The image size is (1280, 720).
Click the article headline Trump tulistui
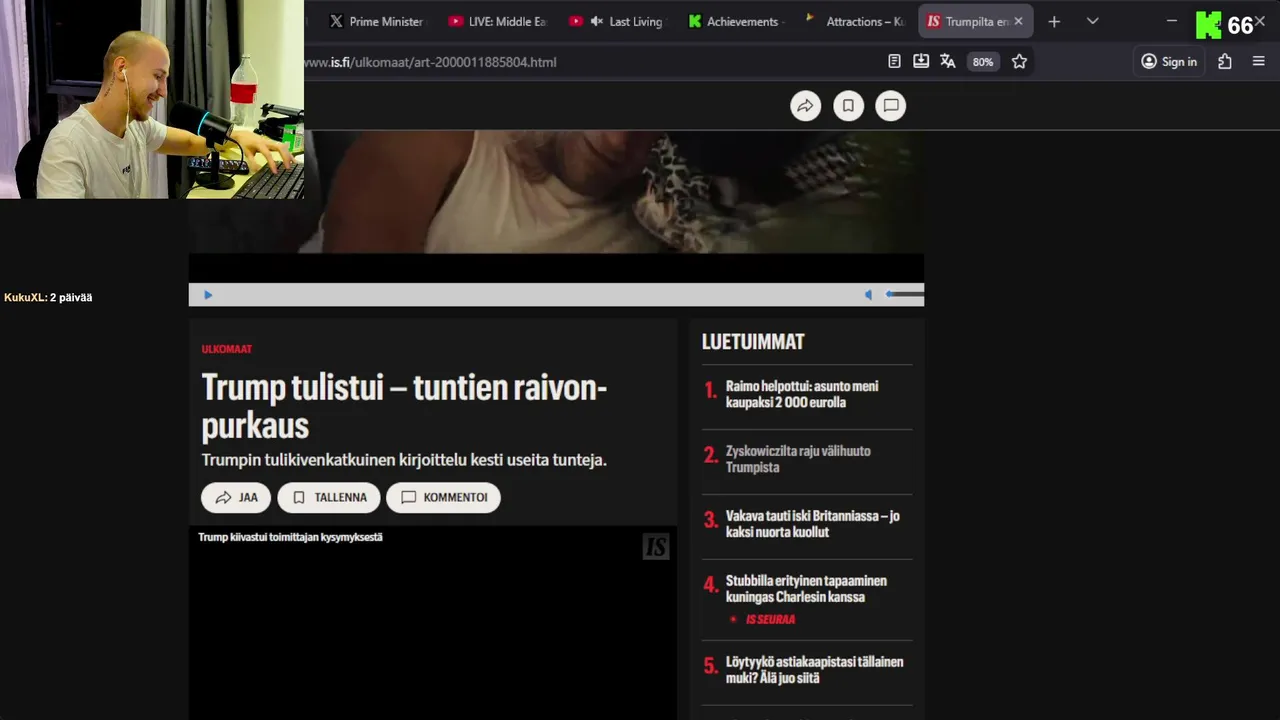click(404, 406)
